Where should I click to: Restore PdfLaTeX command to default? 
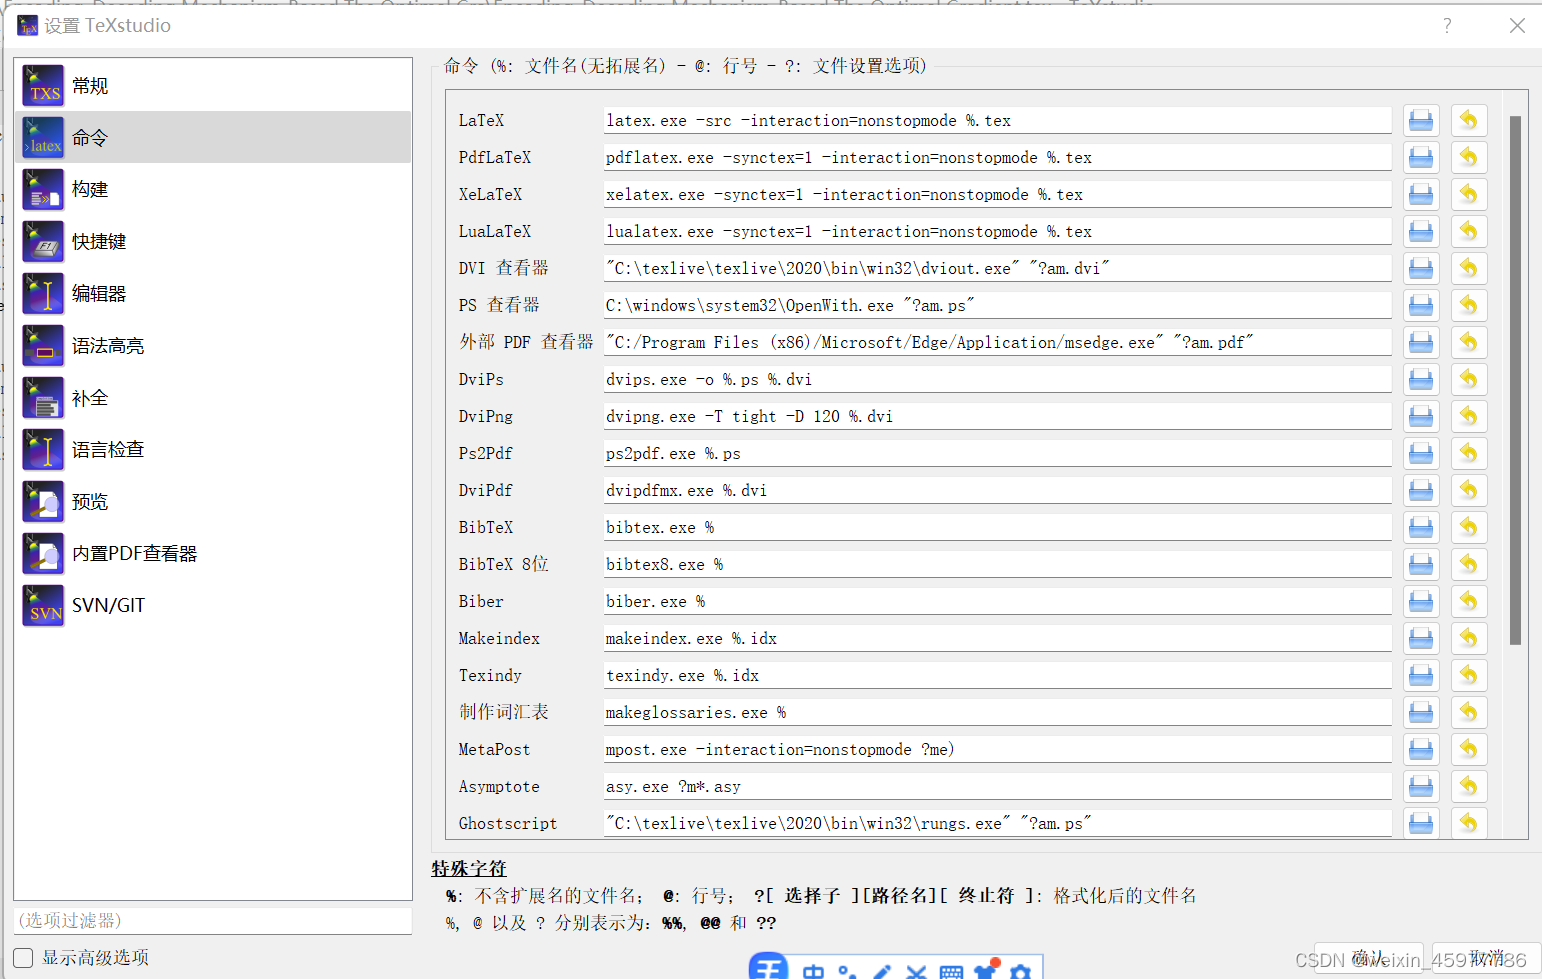click(1469, 157)
